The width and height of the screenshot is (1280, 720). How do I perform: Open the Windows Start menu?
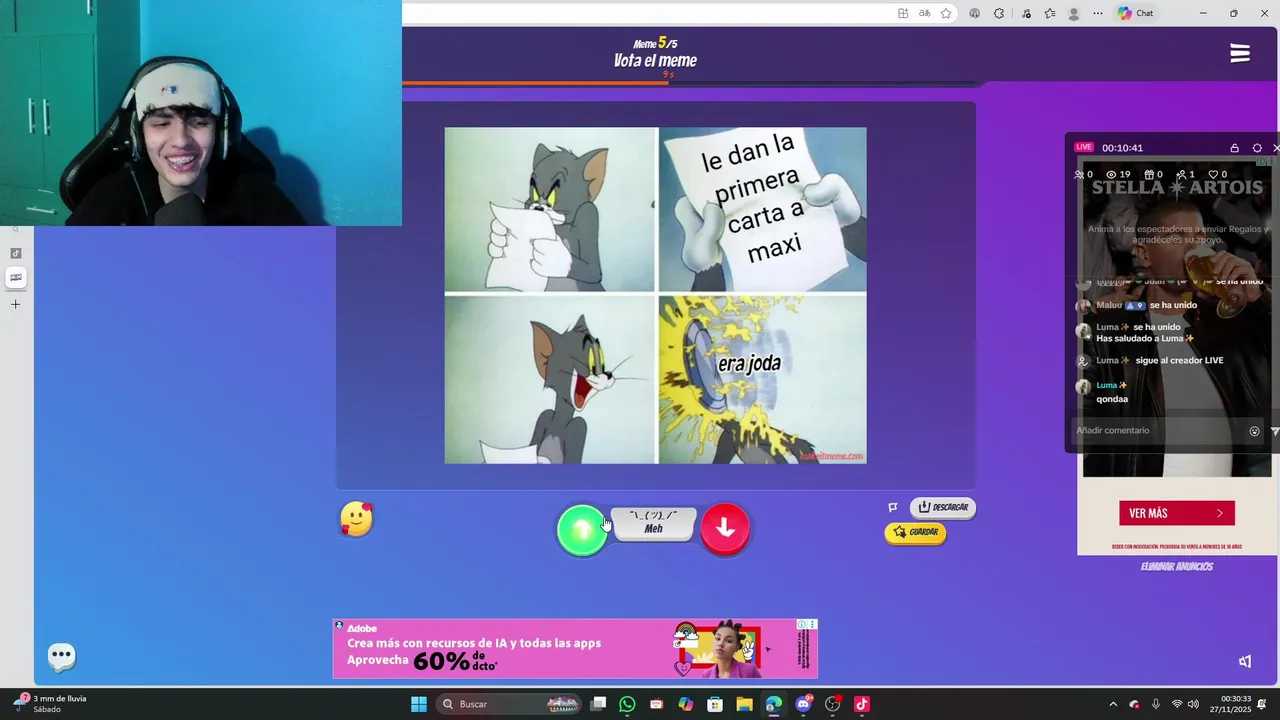419,704
